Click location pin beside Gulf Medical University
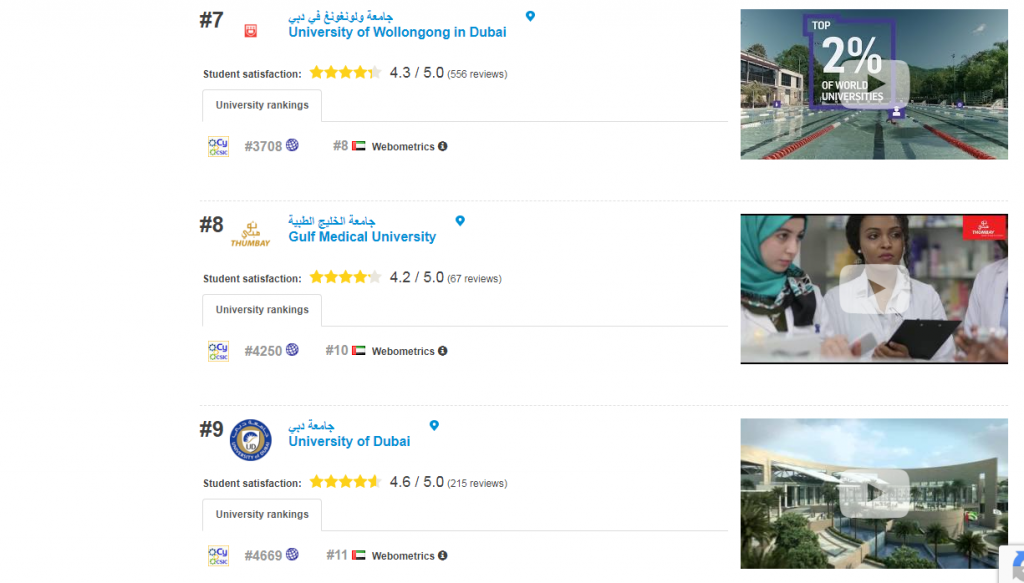Viewport: 1024px width, 583px height. tap(460, 221)
